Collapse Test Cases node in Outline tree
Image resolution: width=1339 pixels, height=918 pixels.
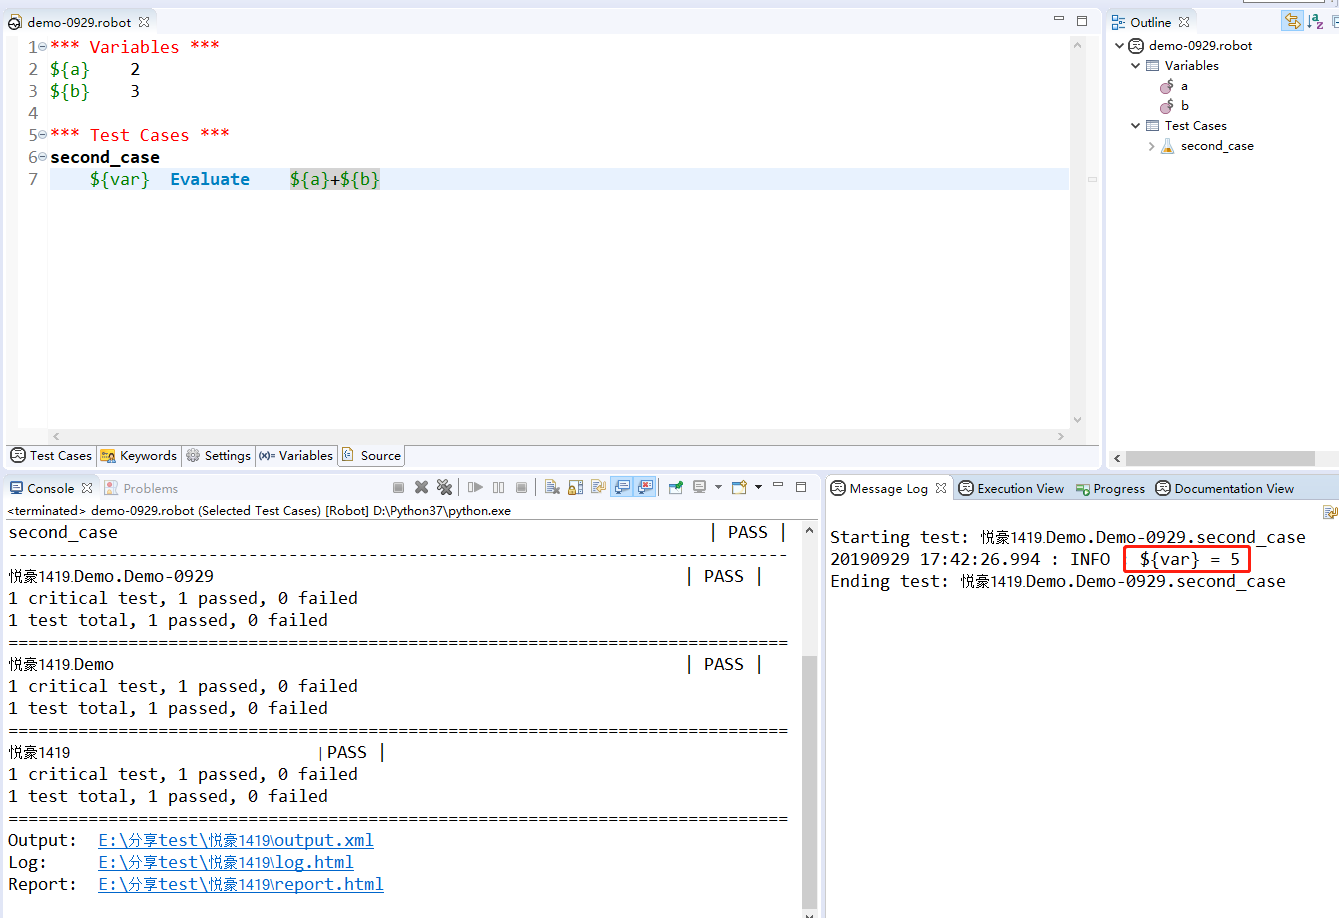point(1136,126)
